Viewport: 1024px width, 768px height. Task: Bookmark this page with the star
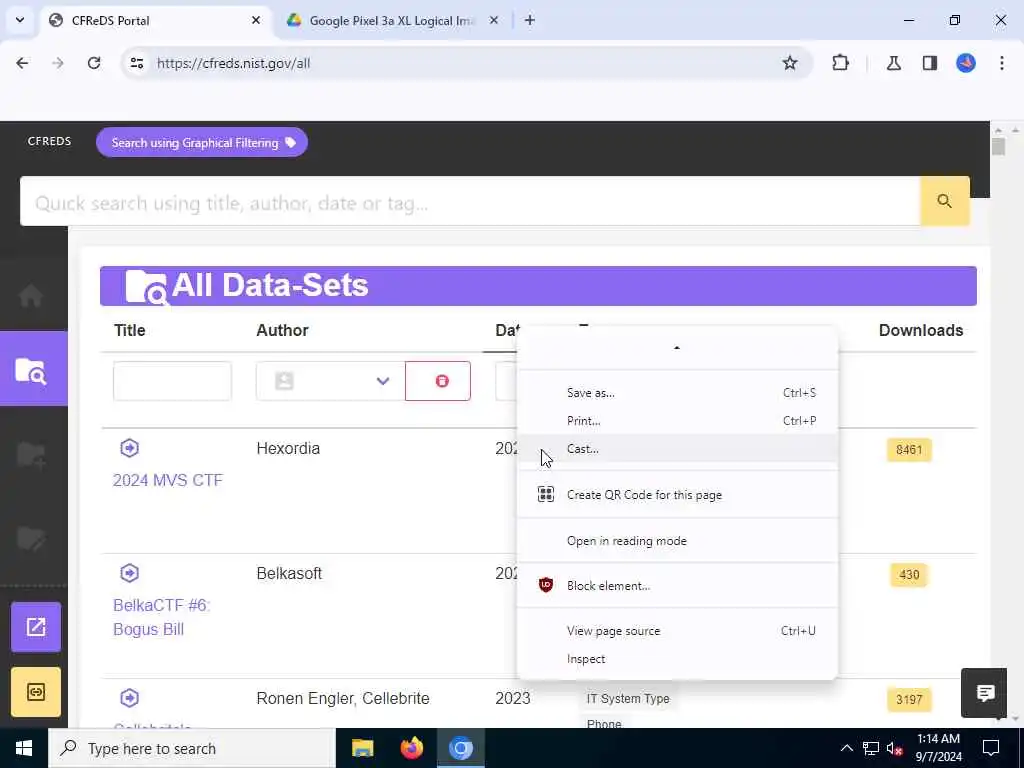coord(790,63)
